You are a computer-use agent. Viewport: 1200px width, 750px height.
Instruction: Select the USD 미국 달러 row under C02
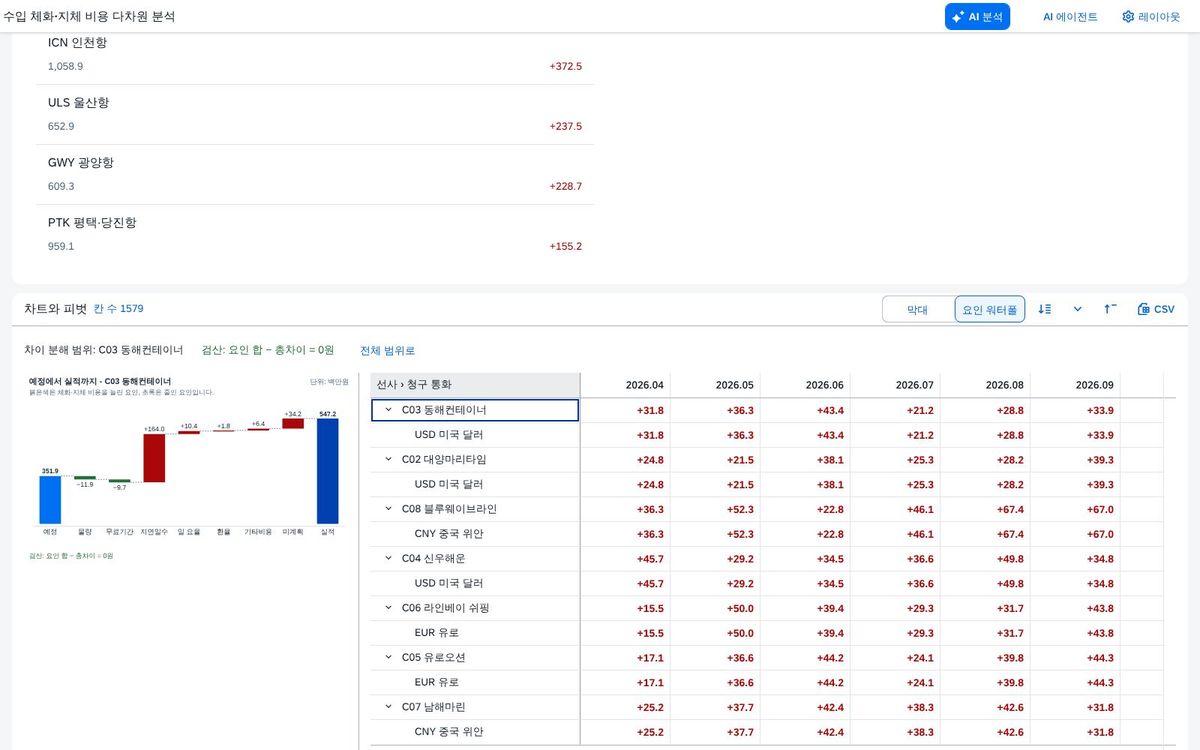(x=475, y=484)
